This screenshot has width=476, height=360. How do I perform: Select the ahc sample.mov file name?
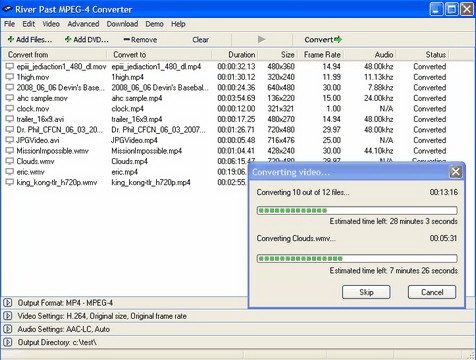click(x=42, y=98)
